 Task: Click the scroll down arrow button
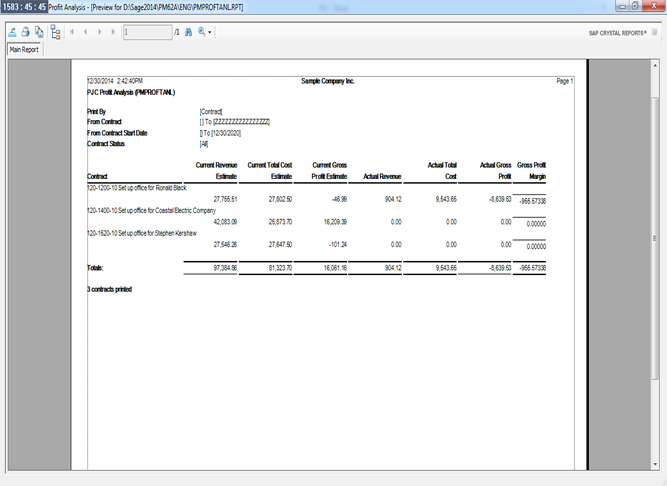657,464
